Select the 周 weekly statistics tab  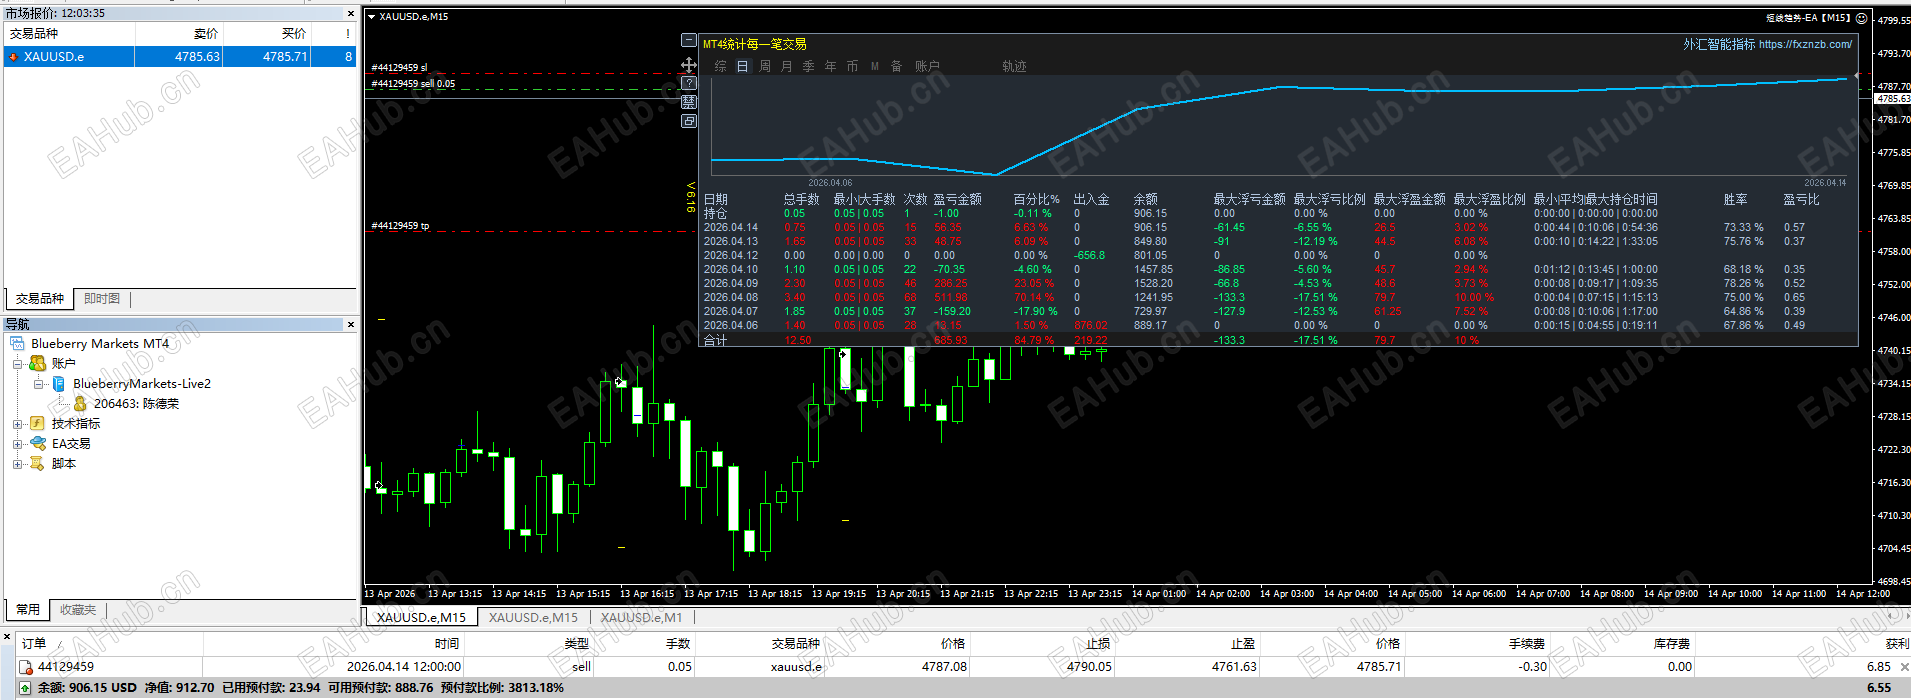[764, 66]
